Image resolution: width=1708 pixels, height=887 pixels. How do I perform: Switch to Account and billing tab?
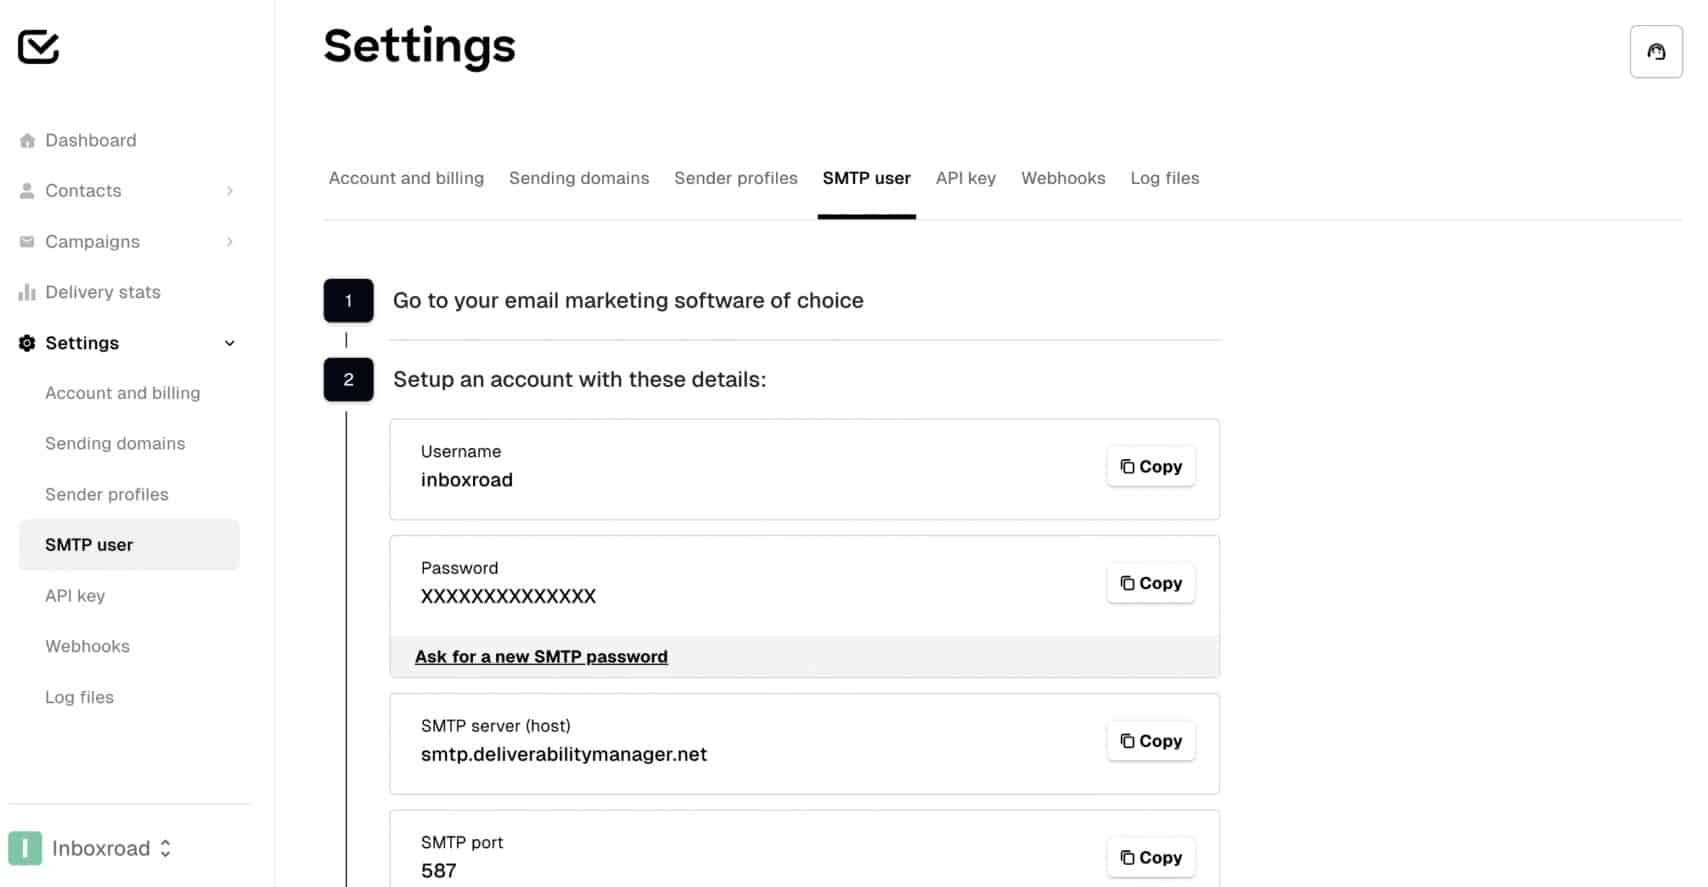[x=406, y=178]
